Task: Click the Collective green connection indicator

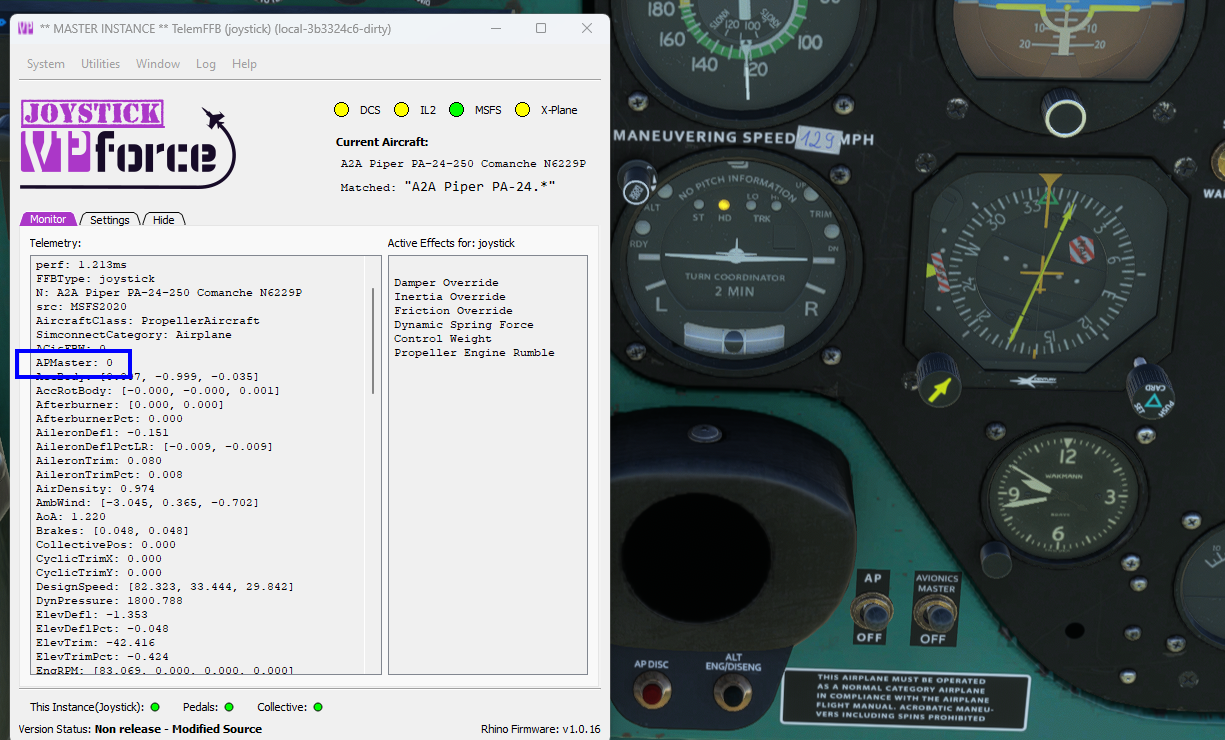Action: 318,707
